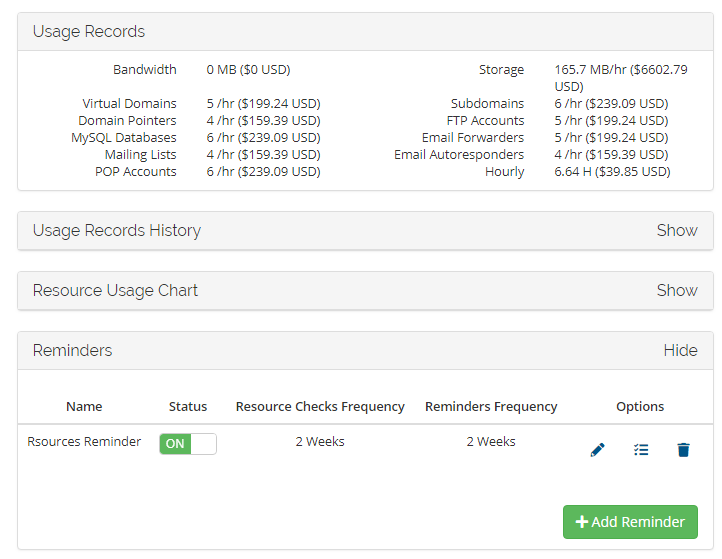Click the Hourly label
This screenshot has height=559, width=722.
(x=505, y=172)
